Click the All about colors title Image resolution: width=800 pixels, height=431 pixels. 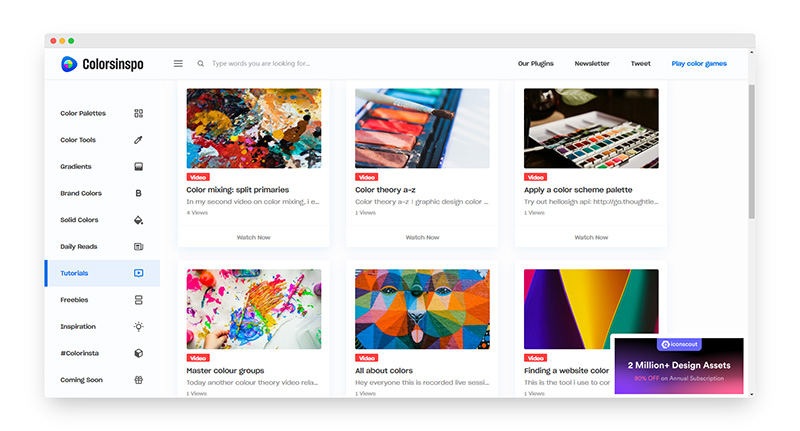384,371
